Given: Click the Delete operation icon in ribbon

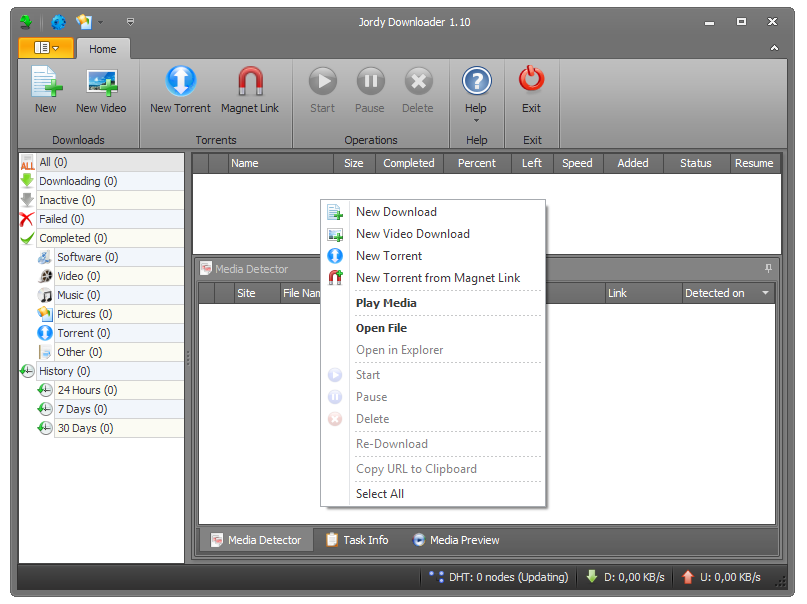Looking at the screenshot, I should click(x=418, y=81).
